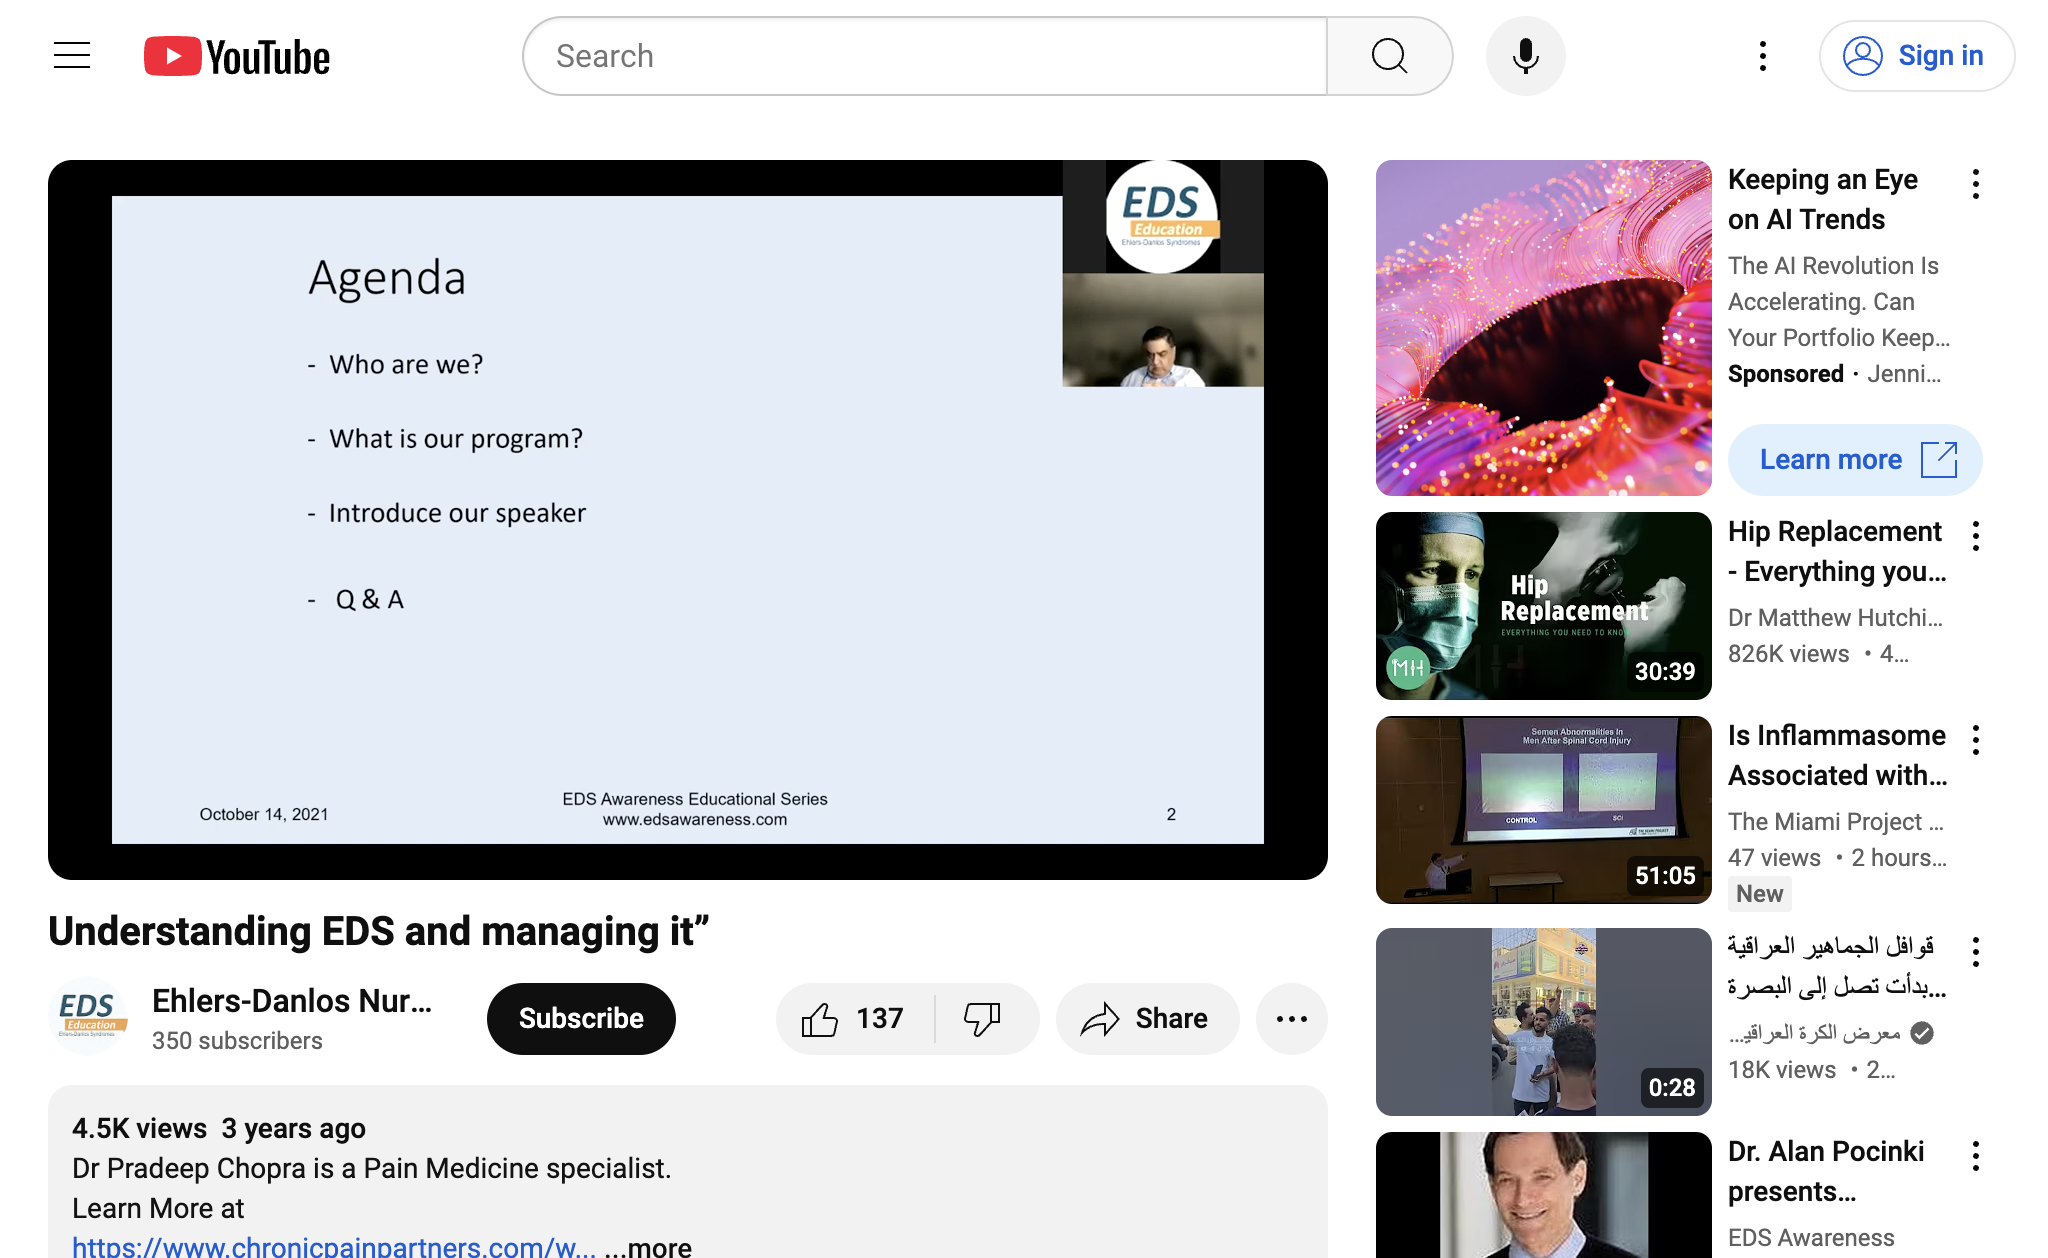Viewport: 2048px width, 1258px height.
Task: Open more actions ellipsis under video
Action: (1291, 1019)
